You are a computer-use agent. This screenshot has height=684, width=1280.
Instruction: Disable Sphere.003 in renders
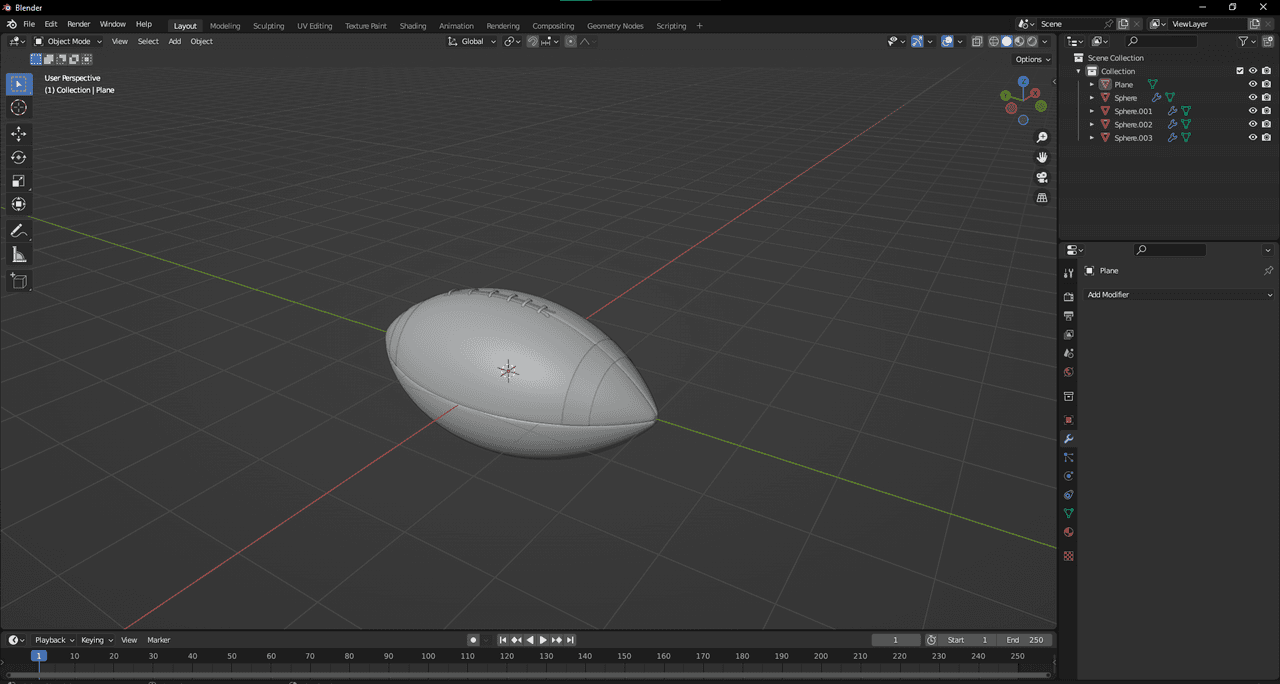1266,138
